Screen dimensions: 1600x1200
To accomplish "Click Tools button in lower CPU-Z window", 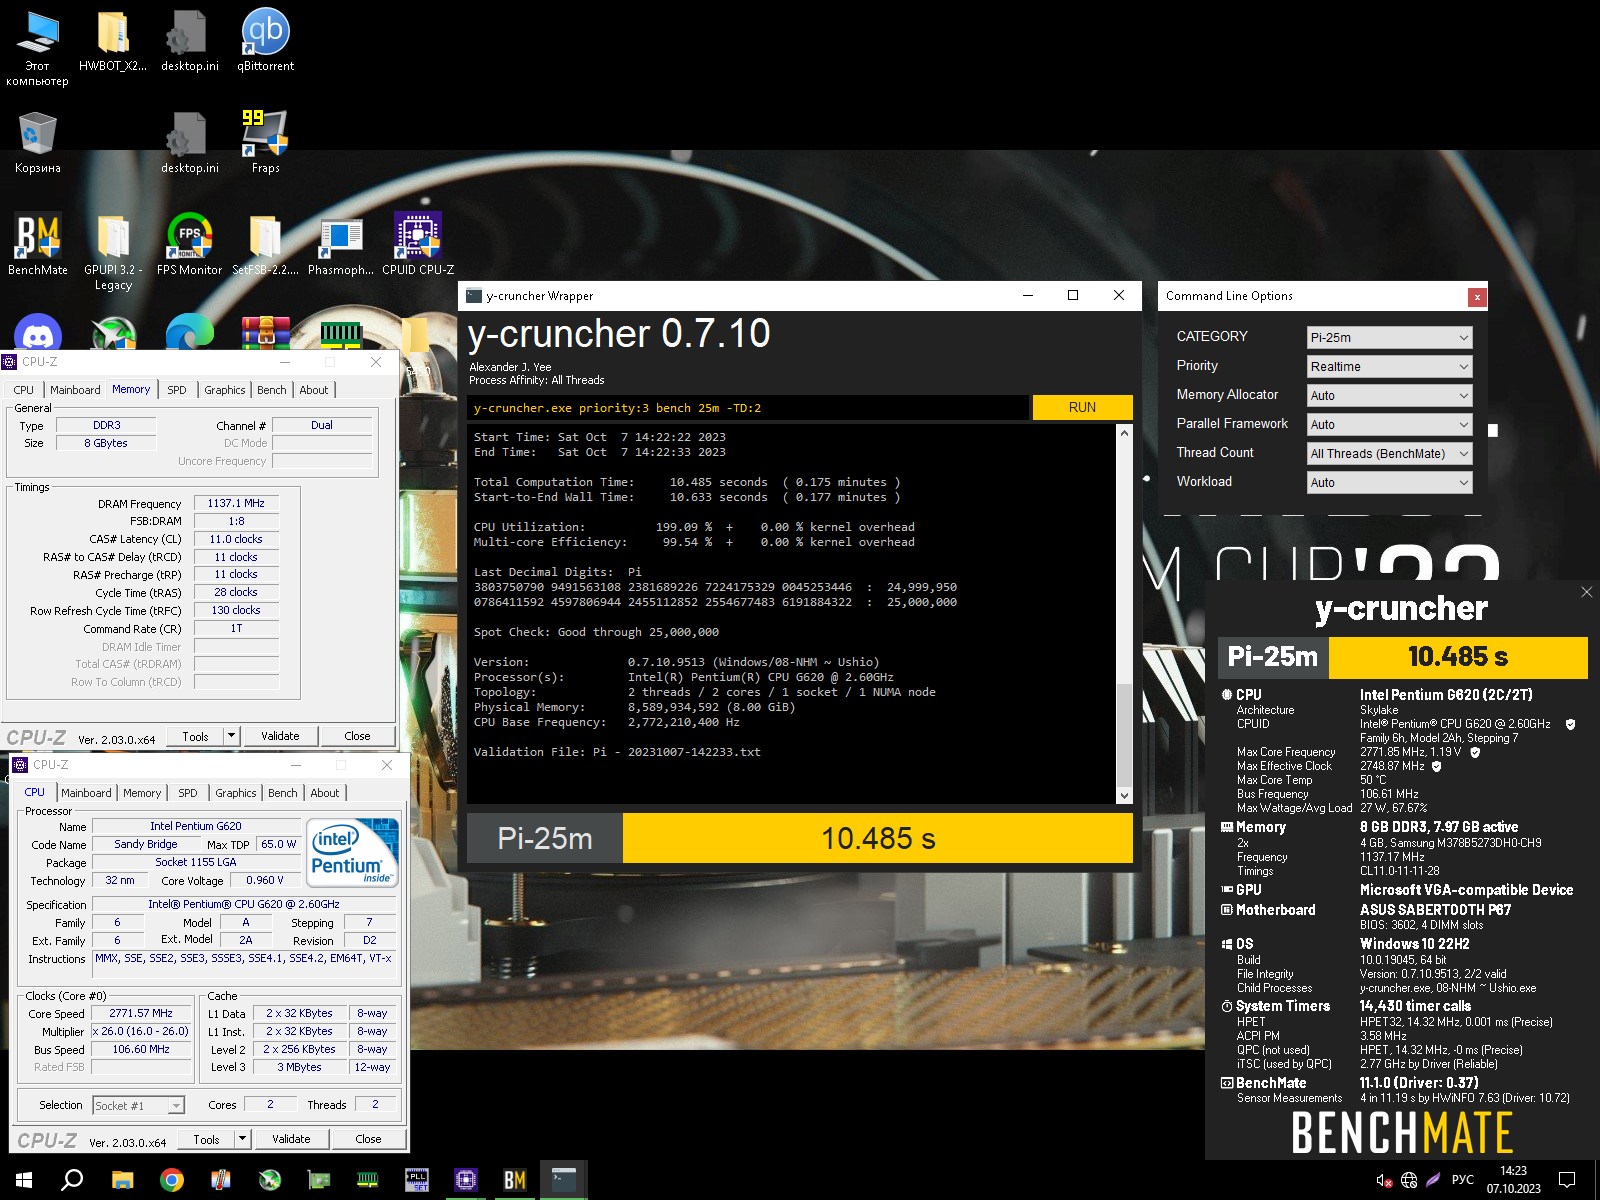I will (207, 1139).
